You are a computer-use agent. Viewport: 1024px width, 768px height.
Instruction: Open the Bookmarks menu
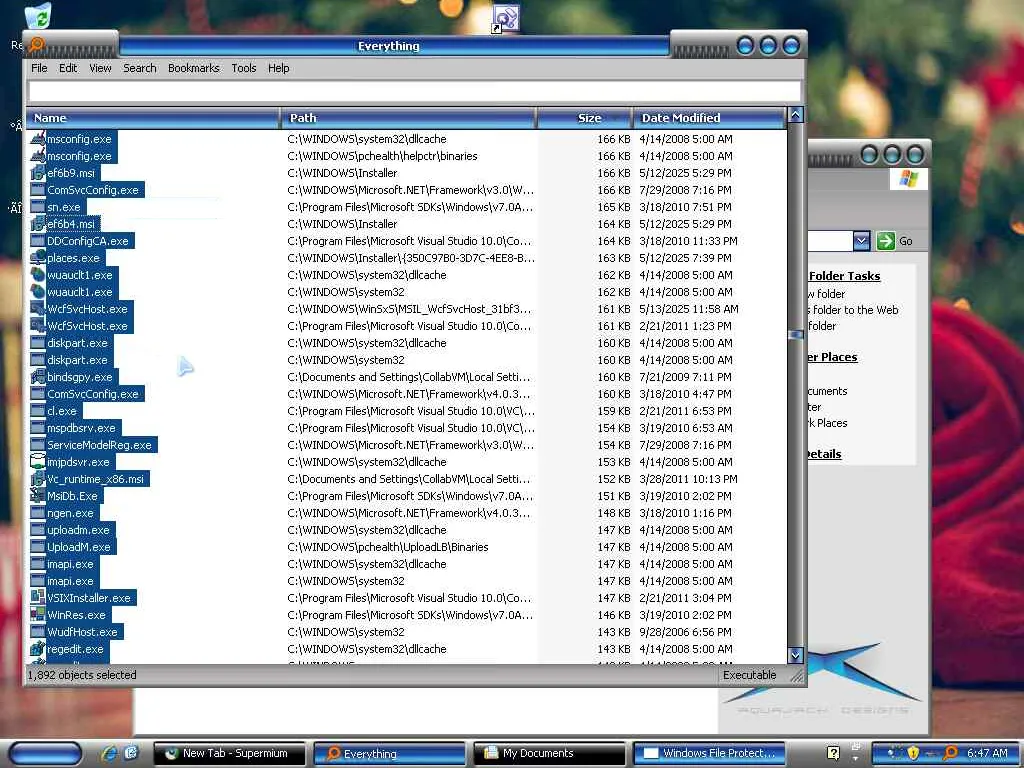pos(193,68)
